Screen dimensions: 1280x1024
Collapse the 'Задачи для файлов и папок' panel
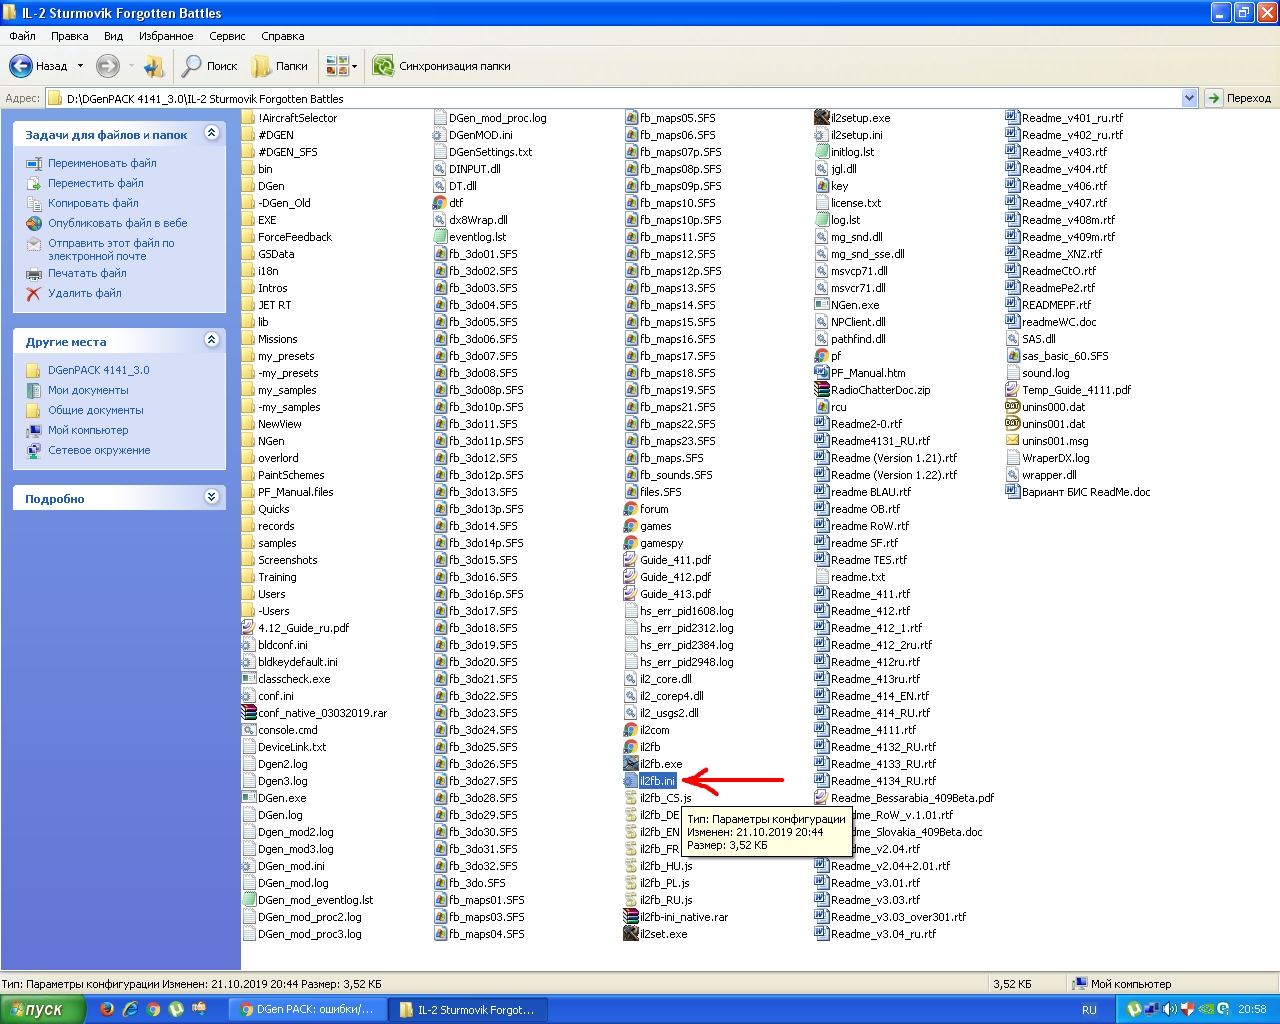coord(211,133)
